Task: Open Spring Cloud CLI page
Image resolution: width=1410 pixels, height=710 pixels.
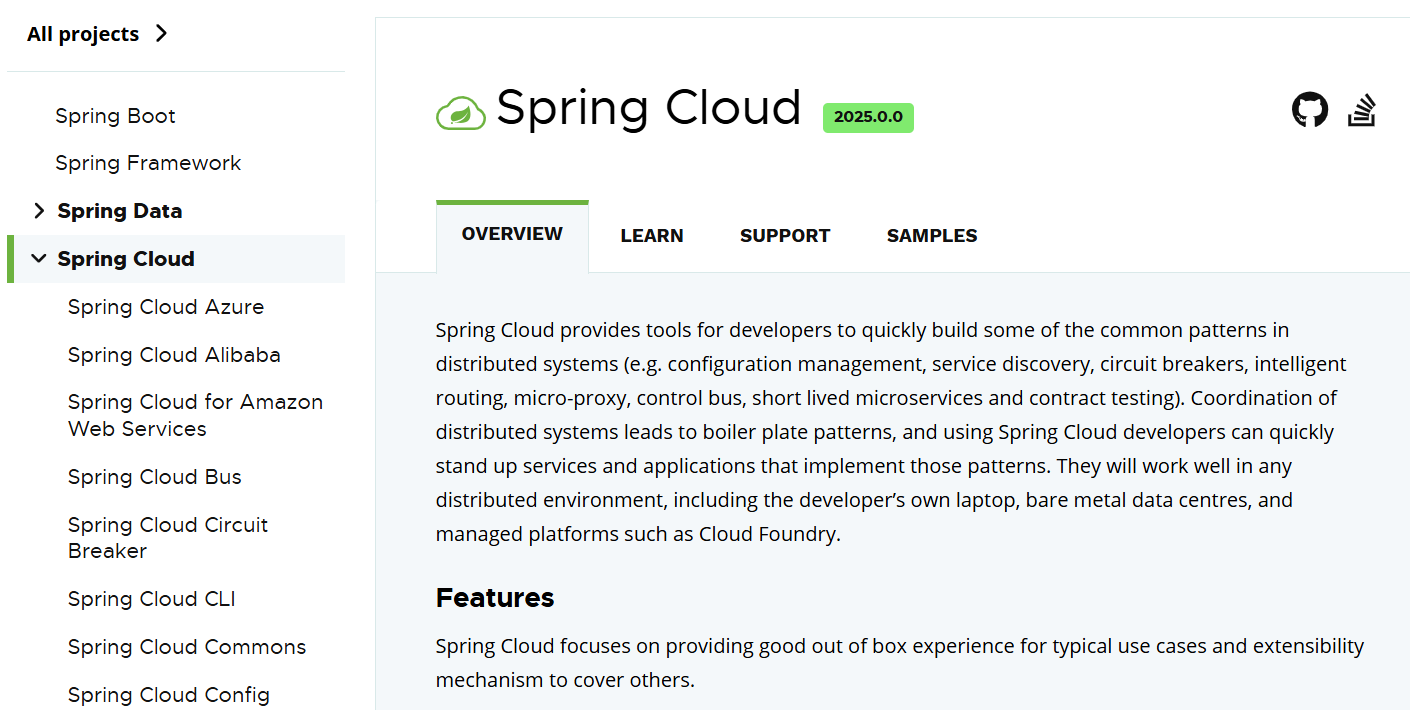Action: click(x=152, y=599)
